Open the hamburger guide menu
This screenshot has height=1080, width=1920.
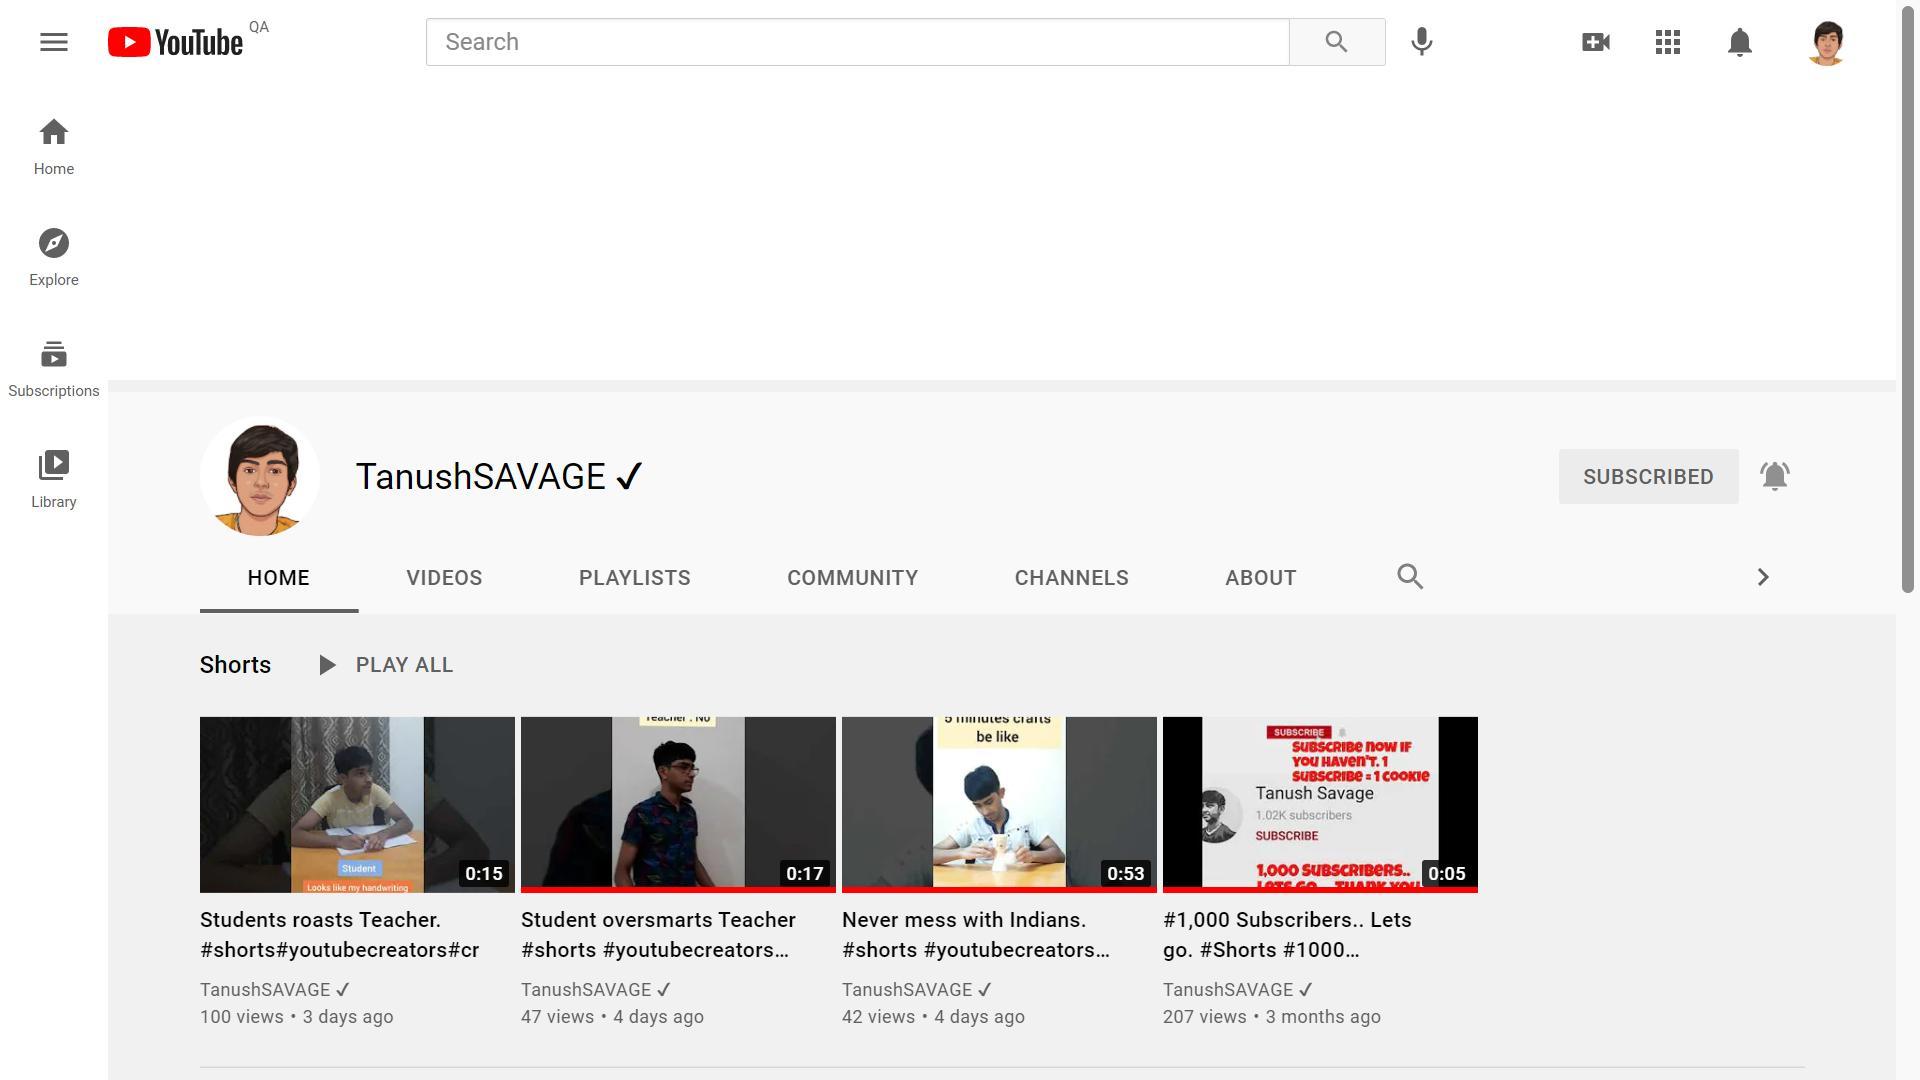[x=54, y=42]
